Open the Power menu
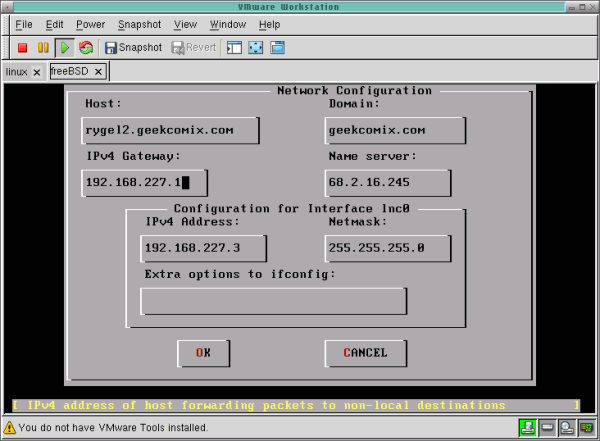Image resolution: width=600 pixels, height=441 pixels. tap(90, 24)
